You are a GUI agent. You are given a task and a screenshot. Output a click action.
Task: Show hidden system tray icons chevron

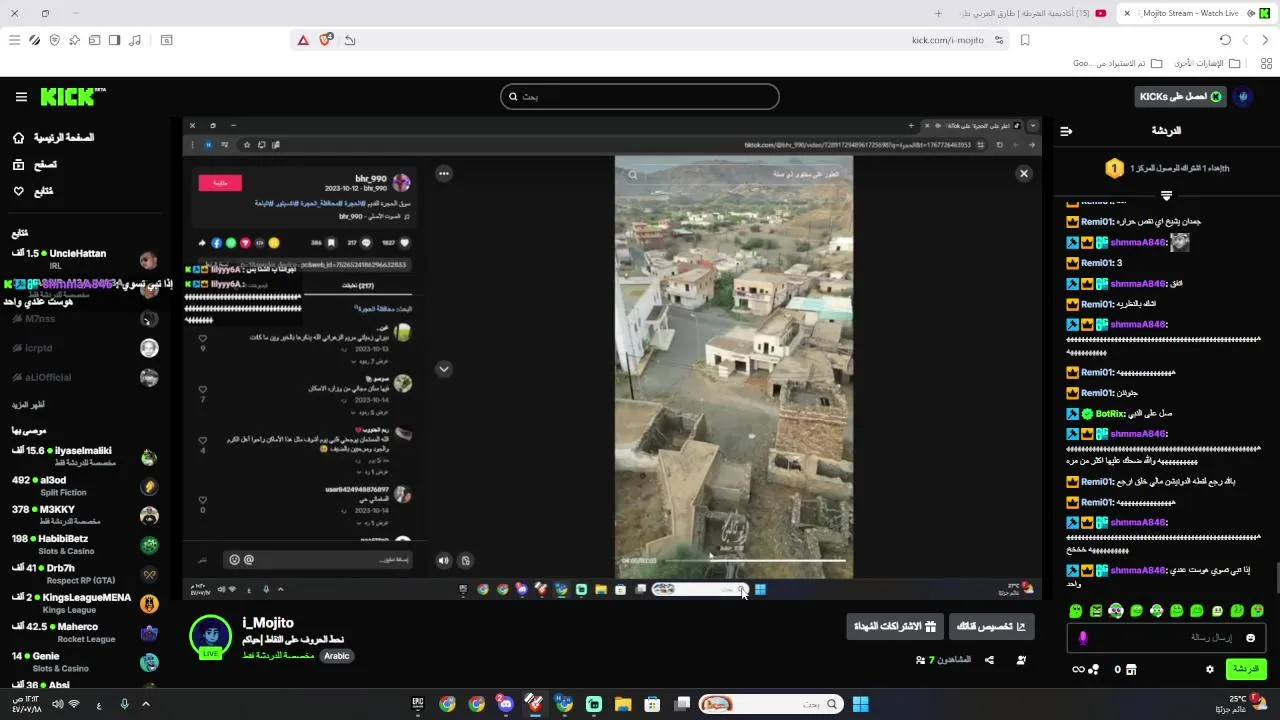[145, 704]
